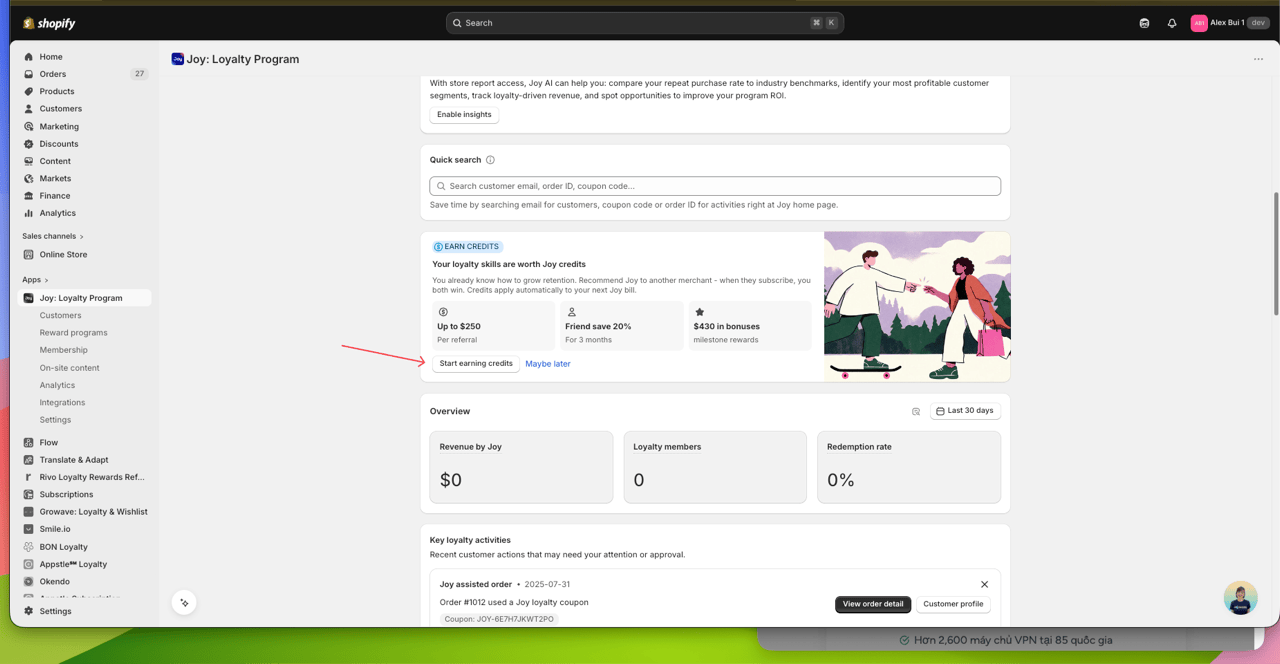The width and height of the screenshot is (1280, 664).
Task: Click the page vertical scrollbar
Action: click(1275, 254)
